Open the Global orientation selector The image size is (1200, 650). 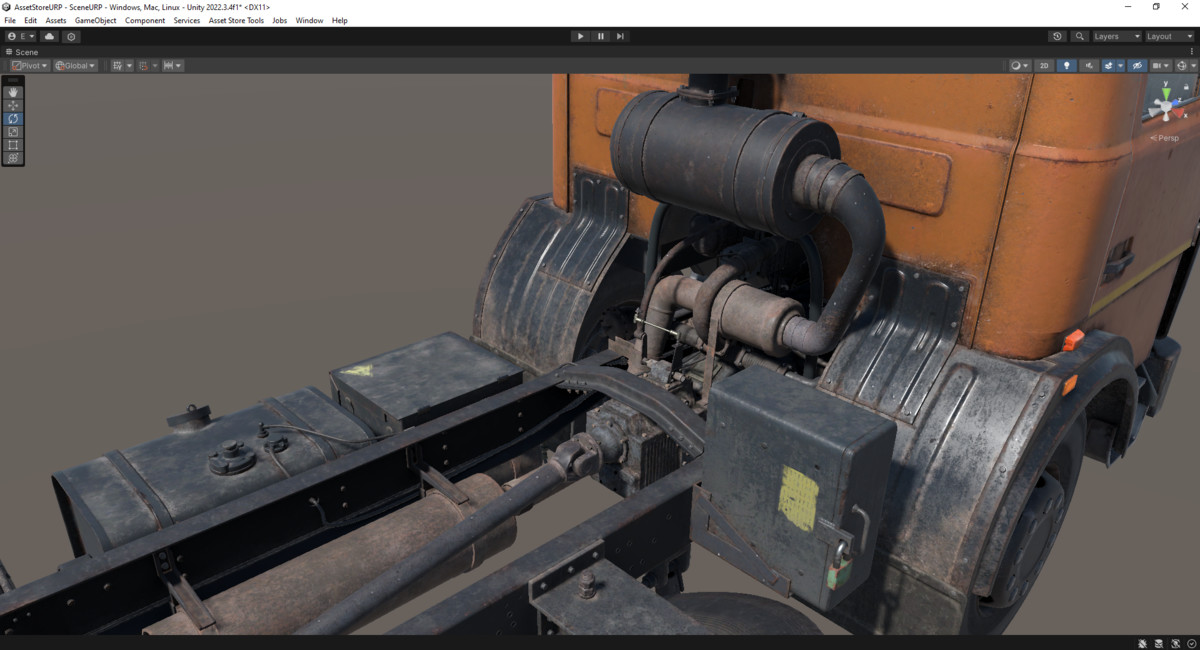click(73, 65)
